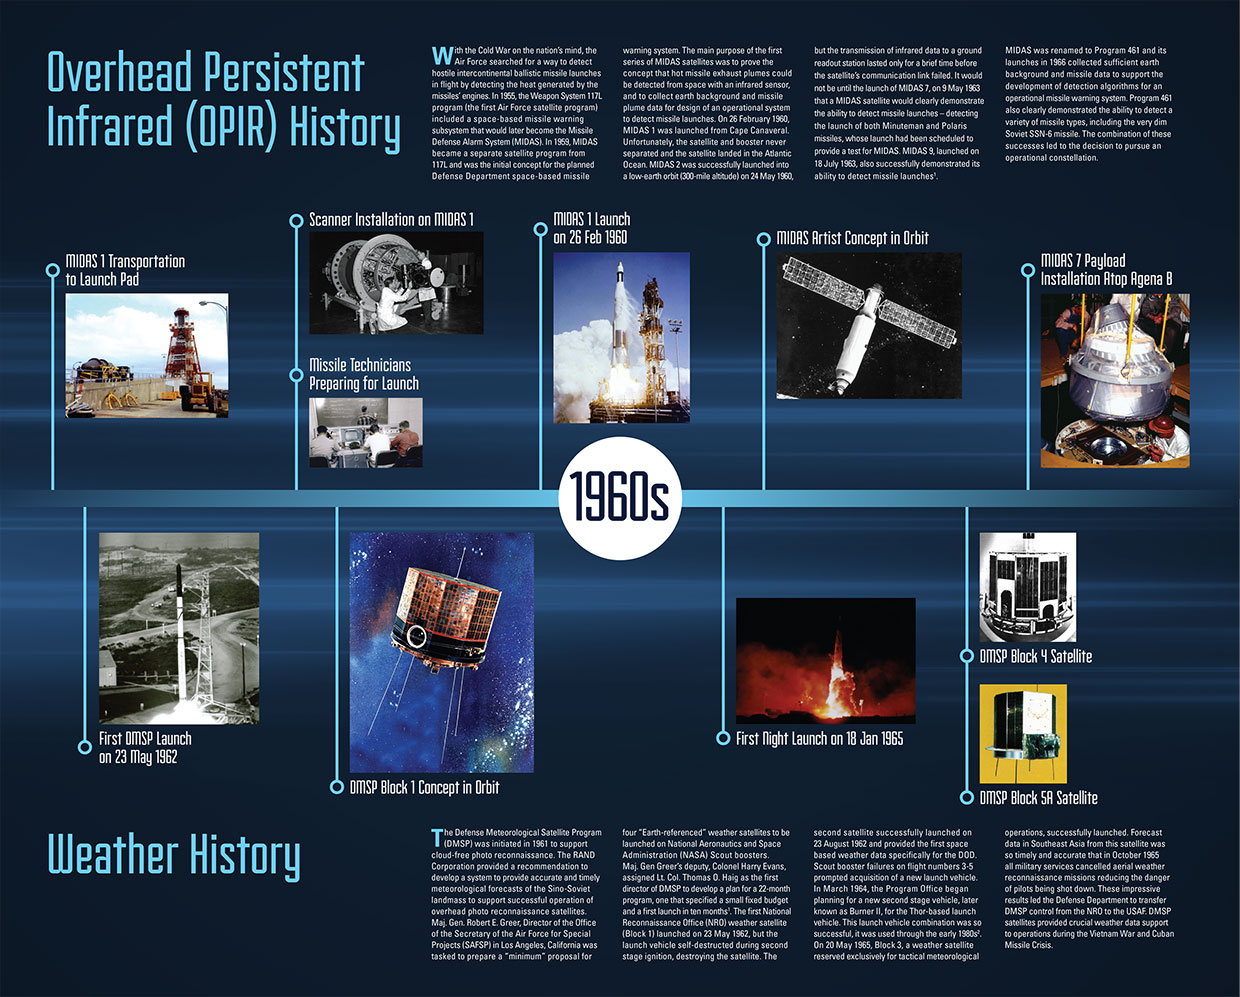This screenshot has width=1240, height=997.
Task: Click the Weather History heading
Action: (x=174, y=855)
